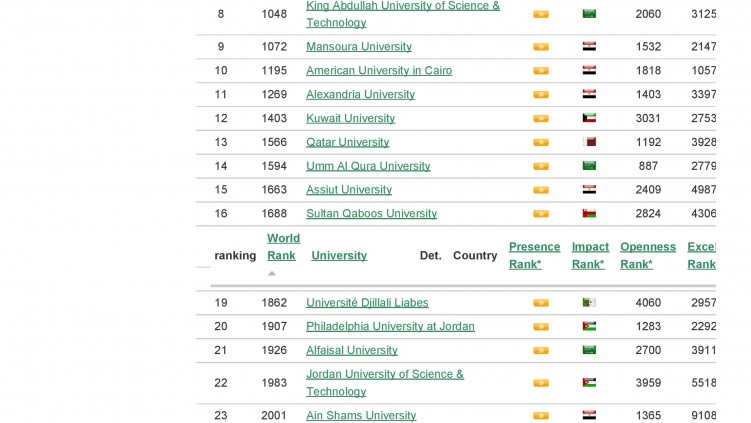The height and width of the screenshot is (423, 751).
Task: Open details icon for Philadelphia University at Jordan
Action: 541,327
